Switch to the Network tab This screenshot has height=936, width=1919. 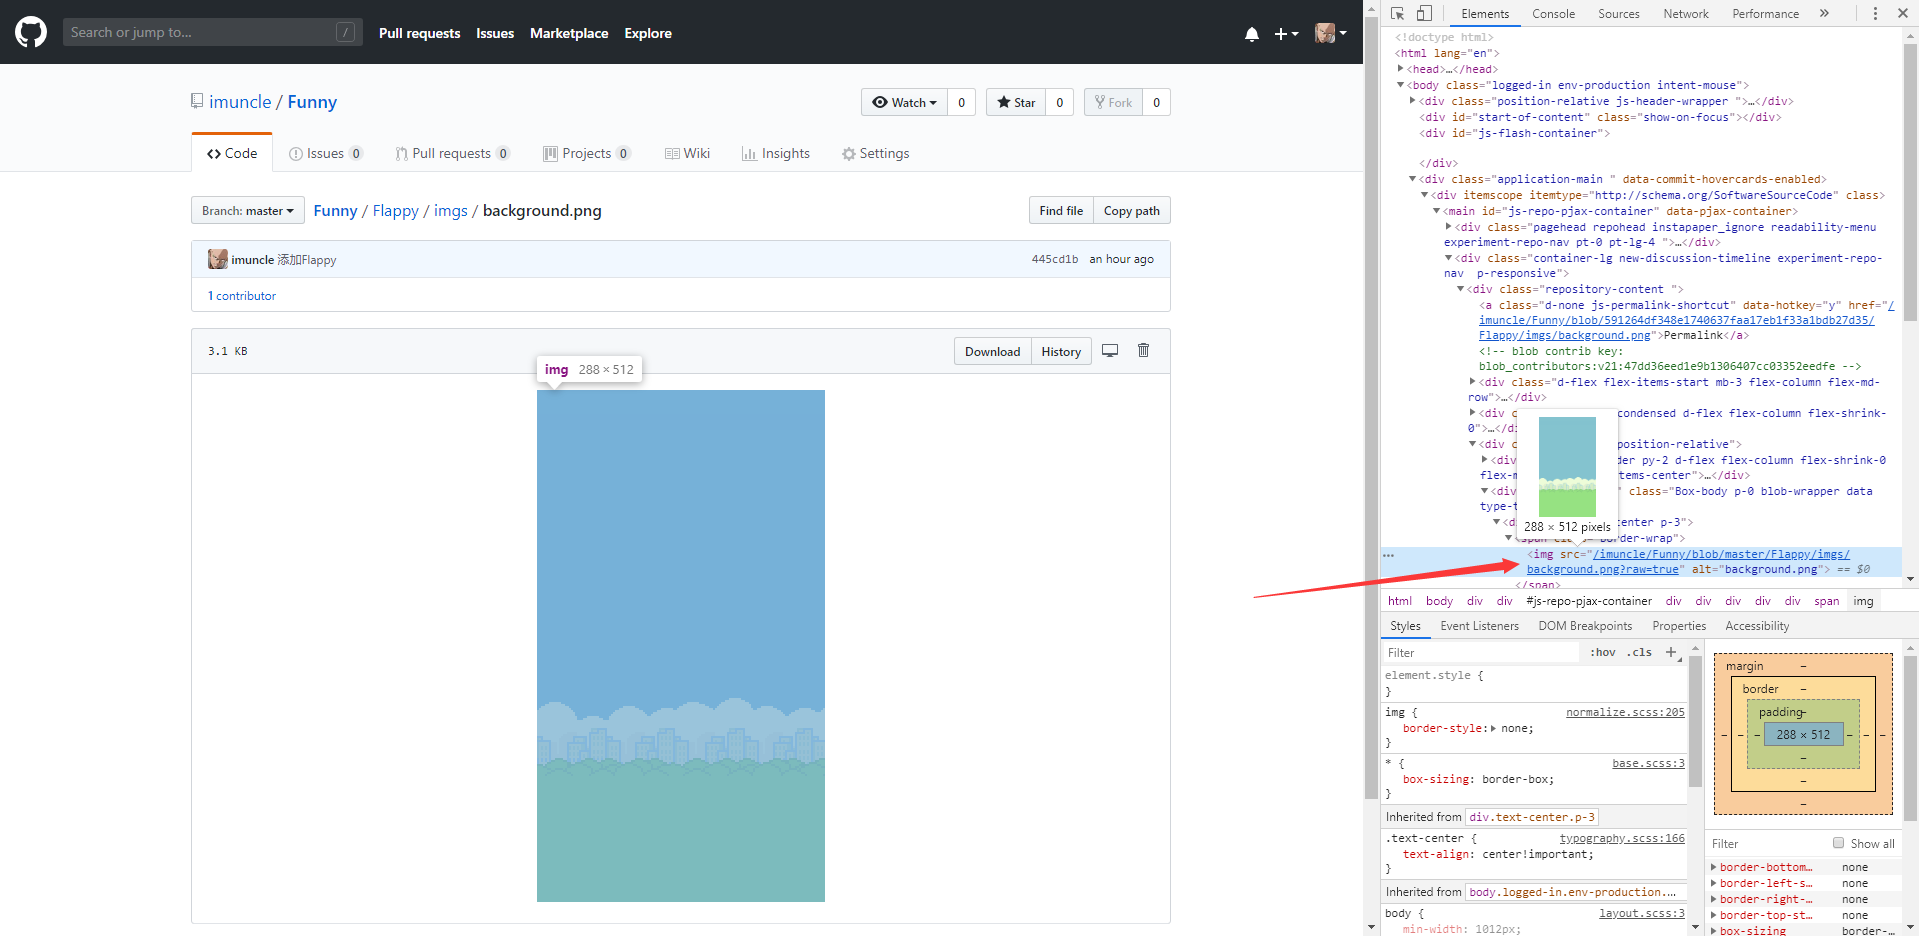[1686, 13]
